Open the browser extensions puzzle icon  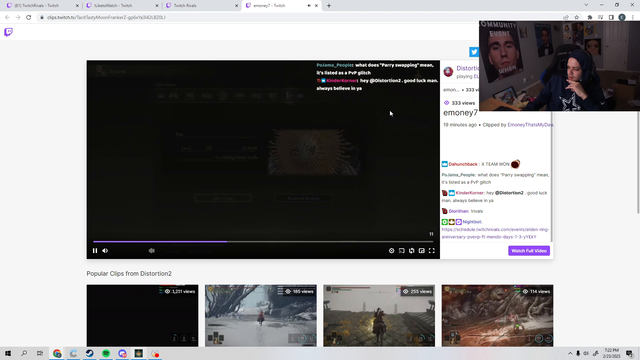tap(590, 18)
